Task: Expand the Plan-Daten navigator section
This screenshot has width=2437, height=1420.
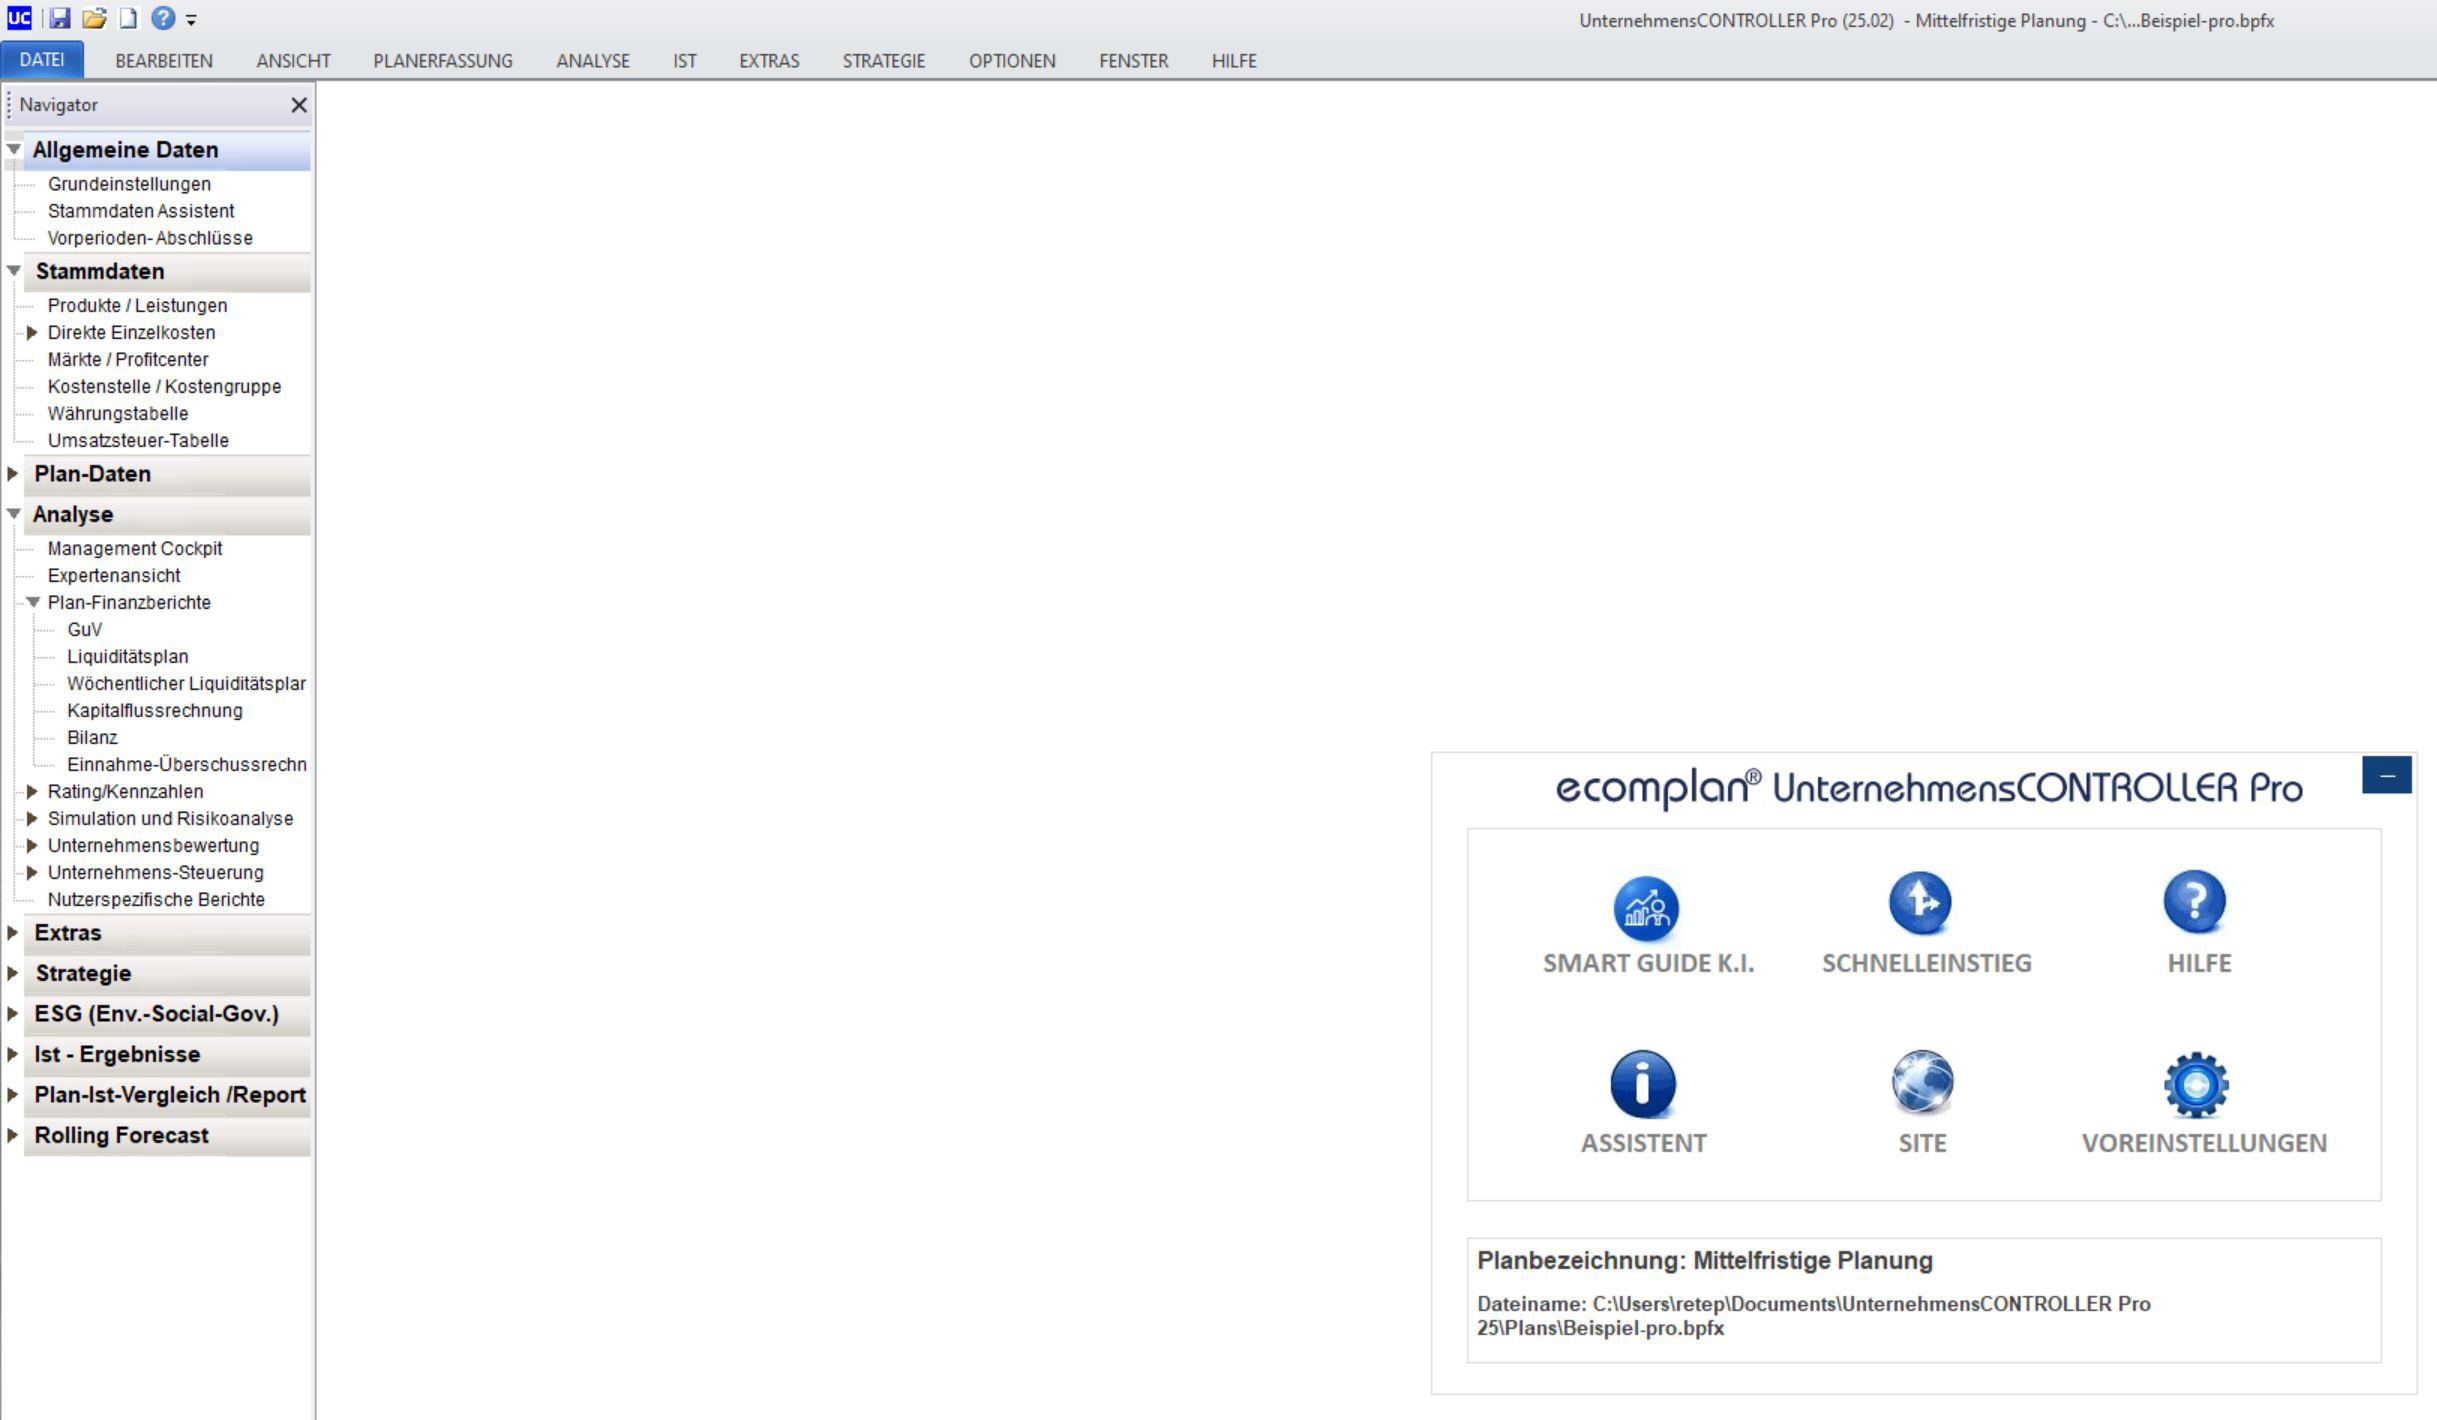Action: [13, 474]
